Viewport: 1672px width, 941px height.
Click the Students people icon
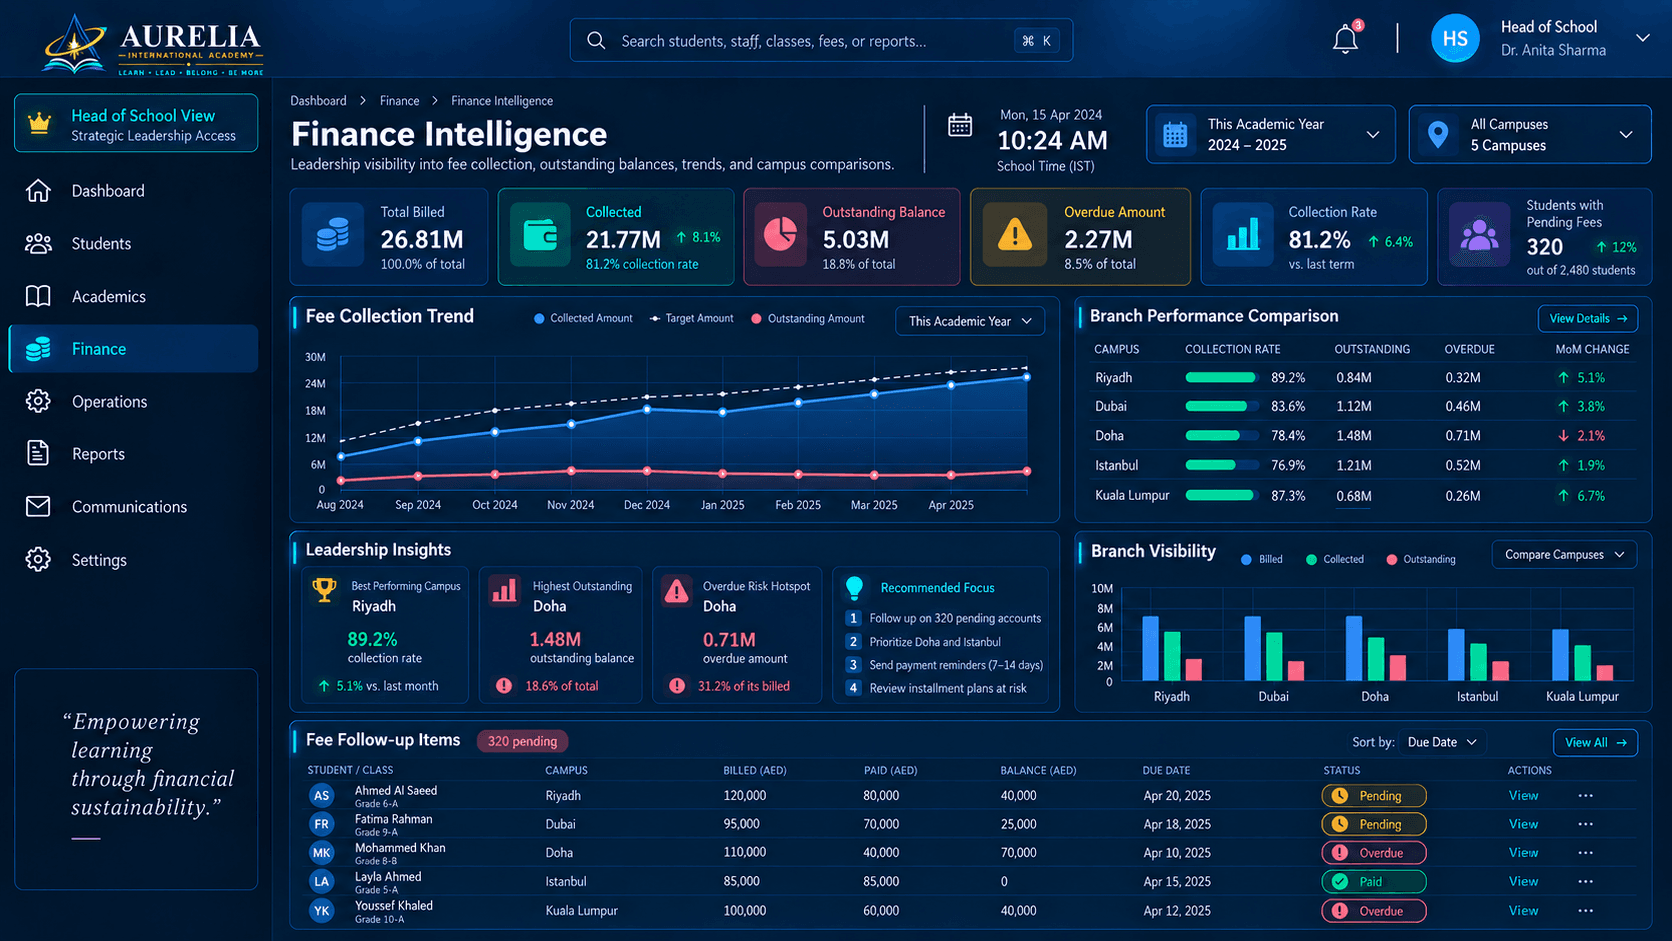pos(38,243)
